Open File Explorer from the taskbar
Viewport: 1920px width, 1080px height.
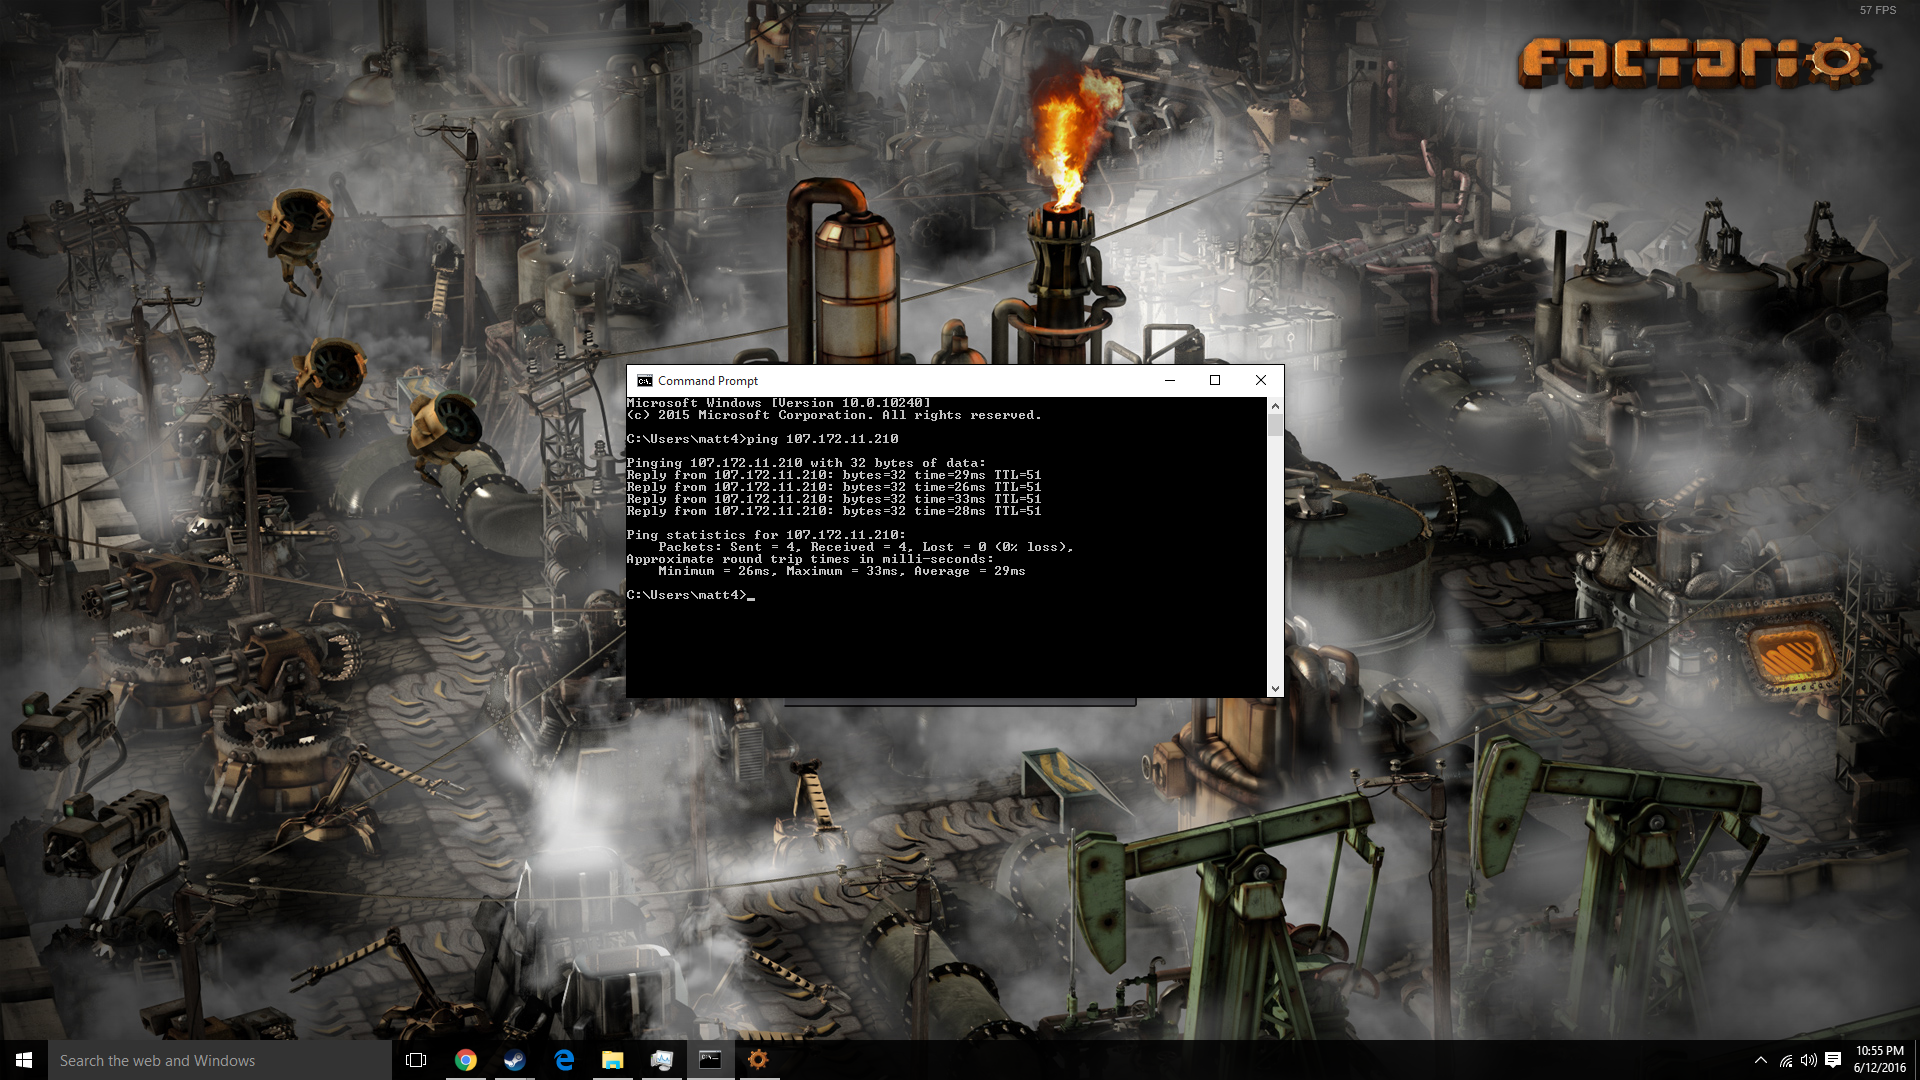pyautogui.click(x=612, y=1060)
